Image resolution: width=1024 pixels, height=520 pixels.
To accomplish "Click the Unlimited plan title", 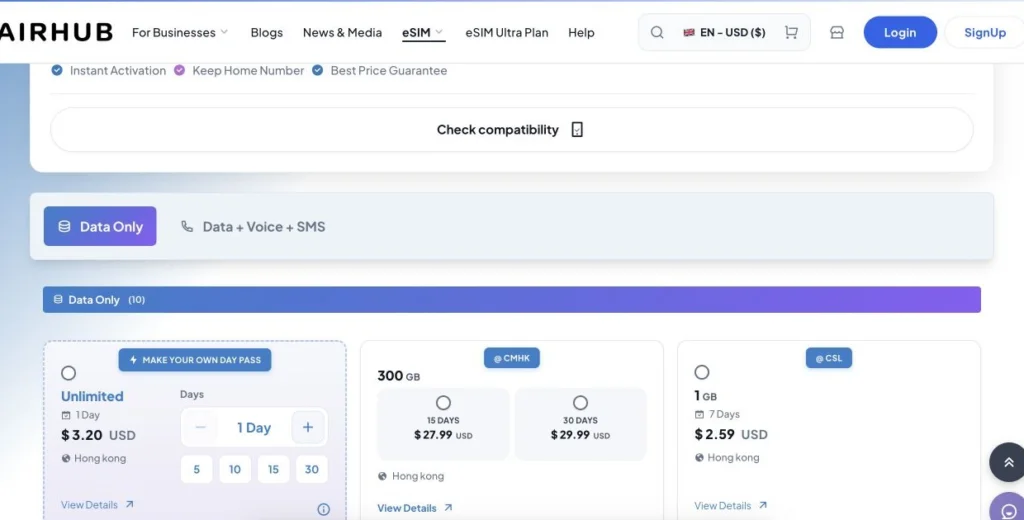I will click(92, 396).
